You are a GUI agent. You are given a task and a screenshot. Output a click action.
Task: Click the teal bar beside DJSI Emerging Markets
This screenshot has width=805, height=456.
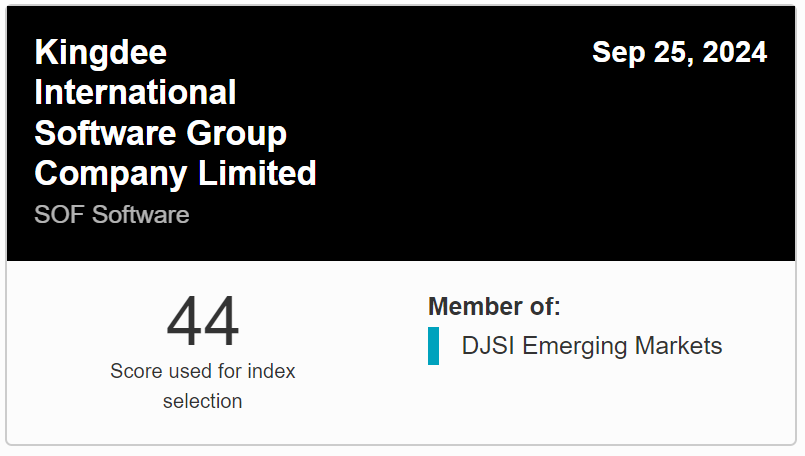click(x=433, y=346)
